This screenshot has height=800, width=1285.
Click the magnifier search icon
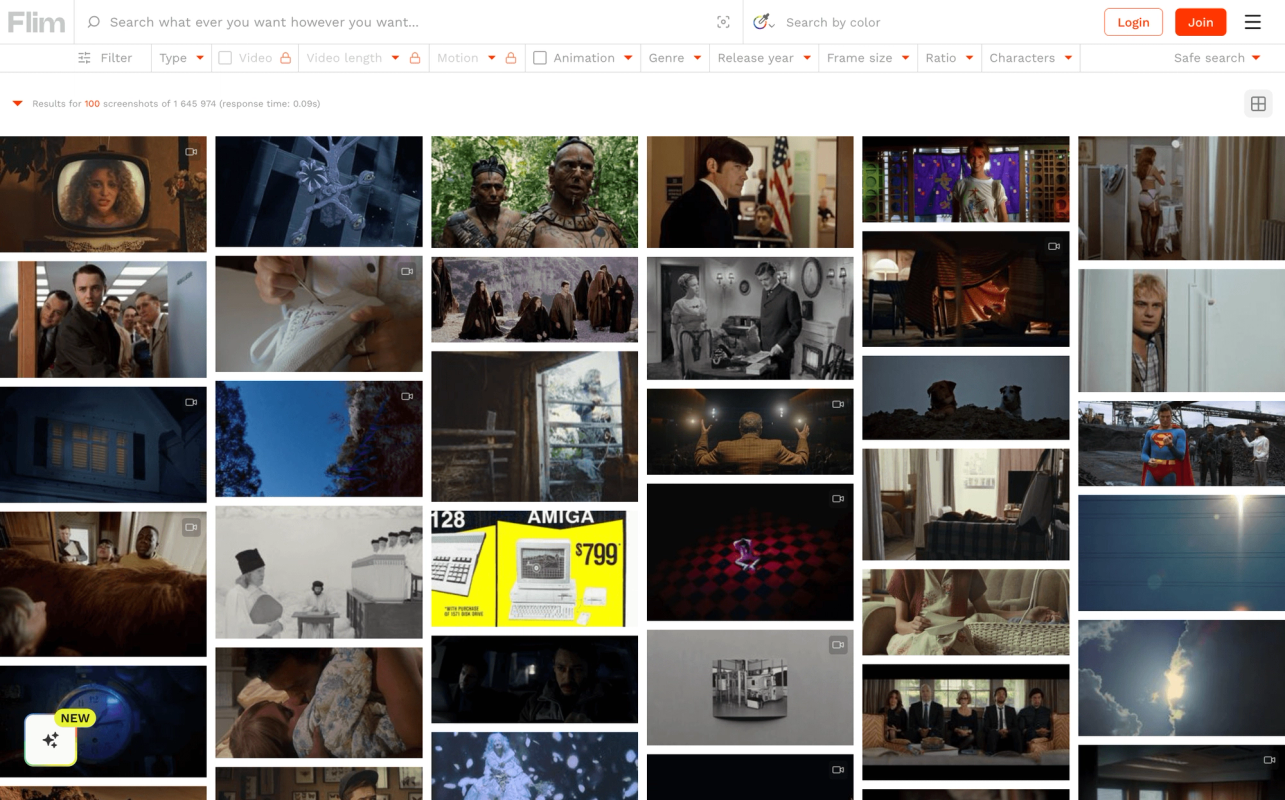(94, 22)
